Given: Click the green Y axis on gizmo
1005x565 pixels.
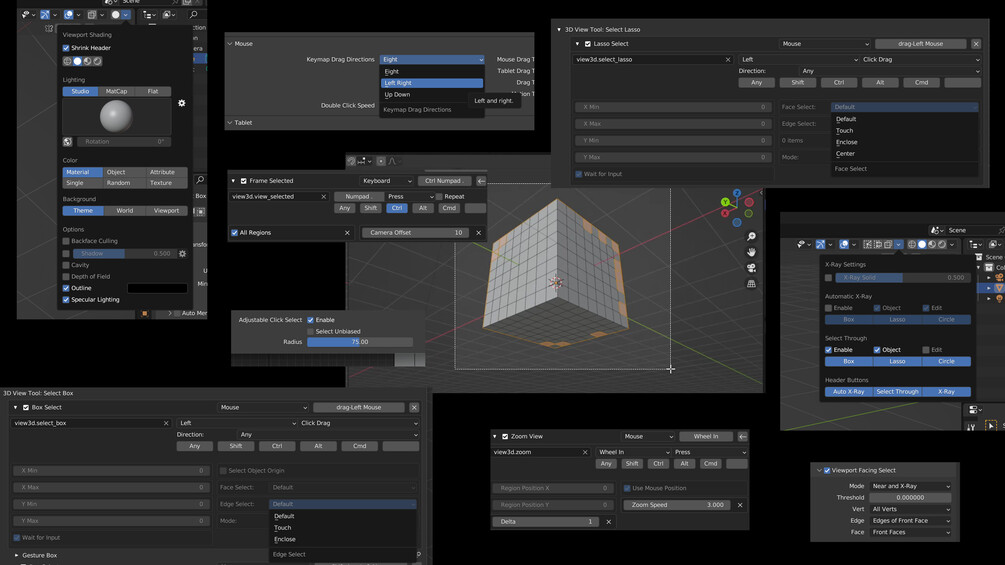Looking at the screenshot, I should (x=725, y=202).
